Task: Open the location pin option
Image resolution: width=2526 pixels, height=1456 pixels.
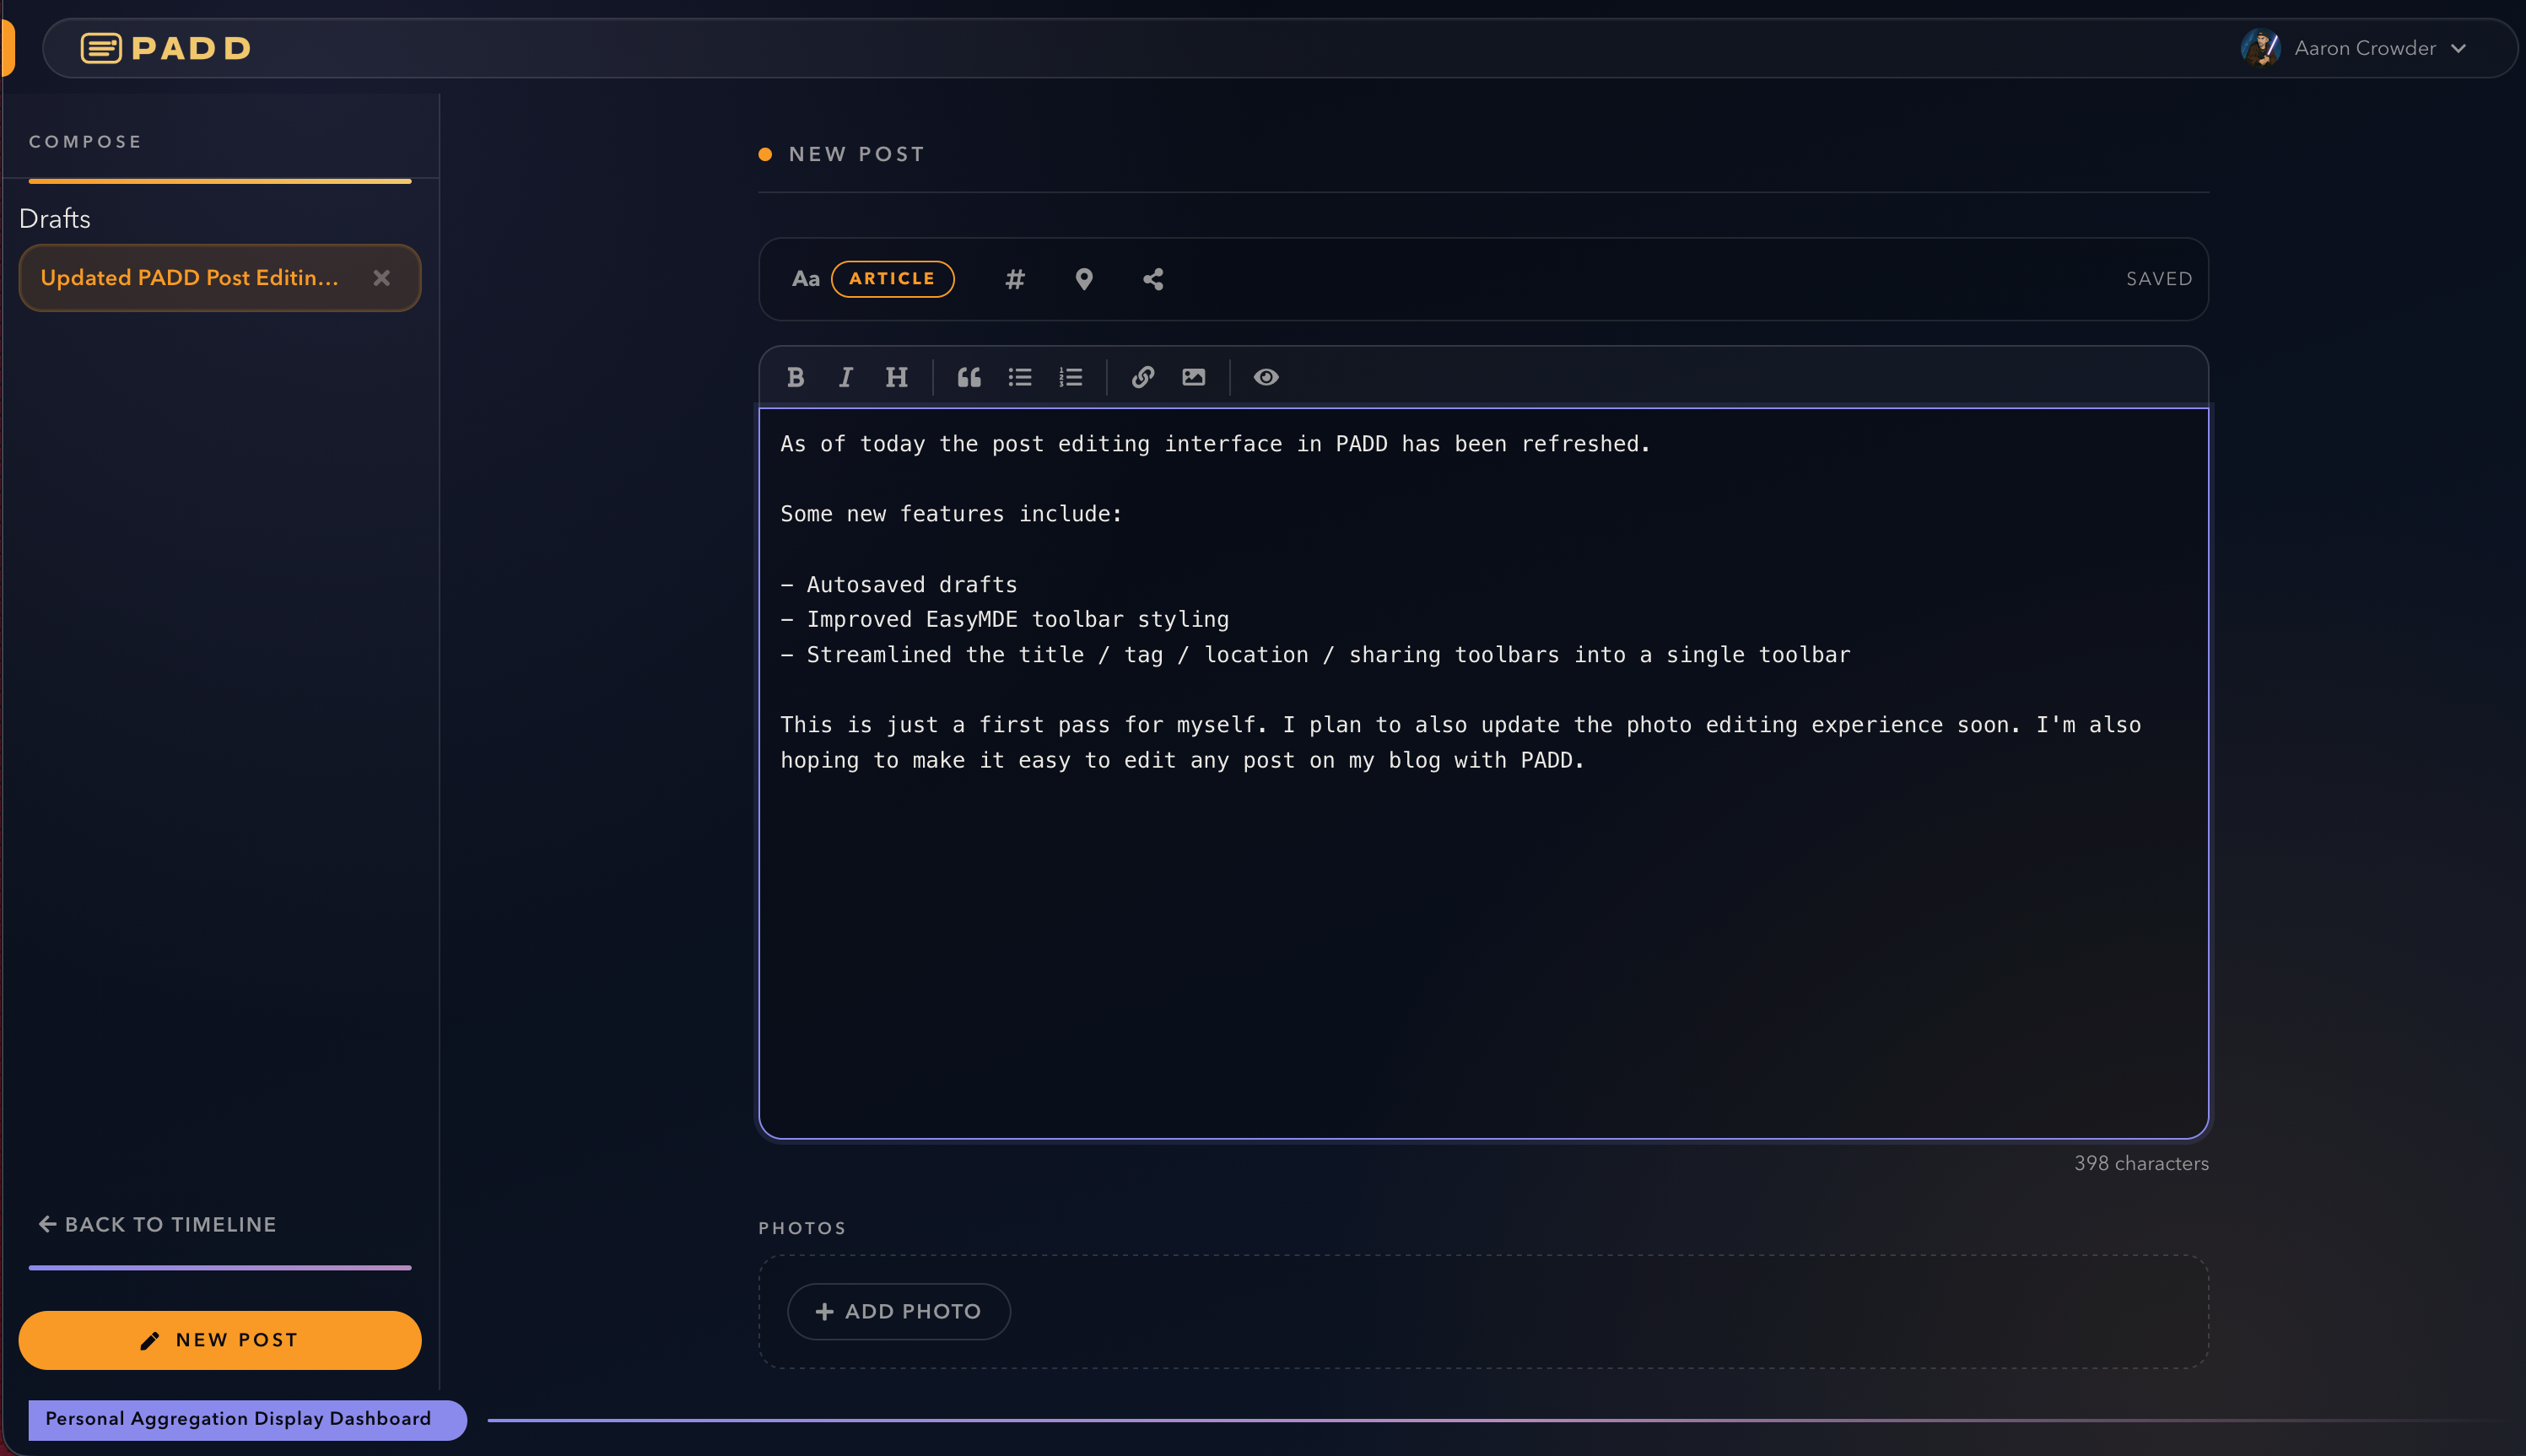Action: [1084, 279]
